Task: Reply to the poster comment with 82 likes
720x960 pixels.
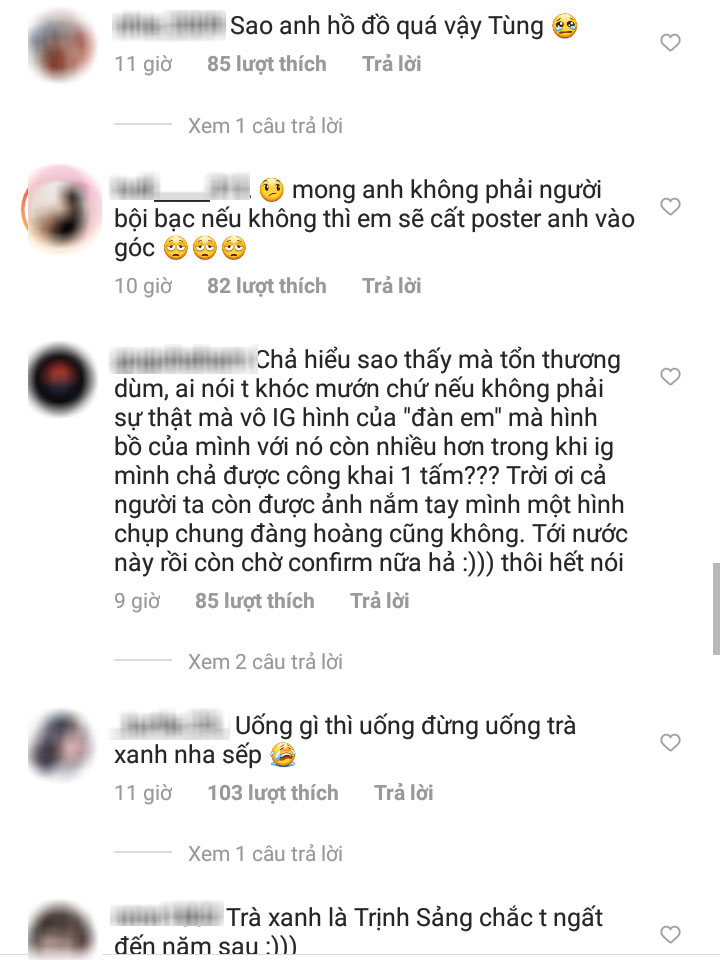Action: (392, 286)
